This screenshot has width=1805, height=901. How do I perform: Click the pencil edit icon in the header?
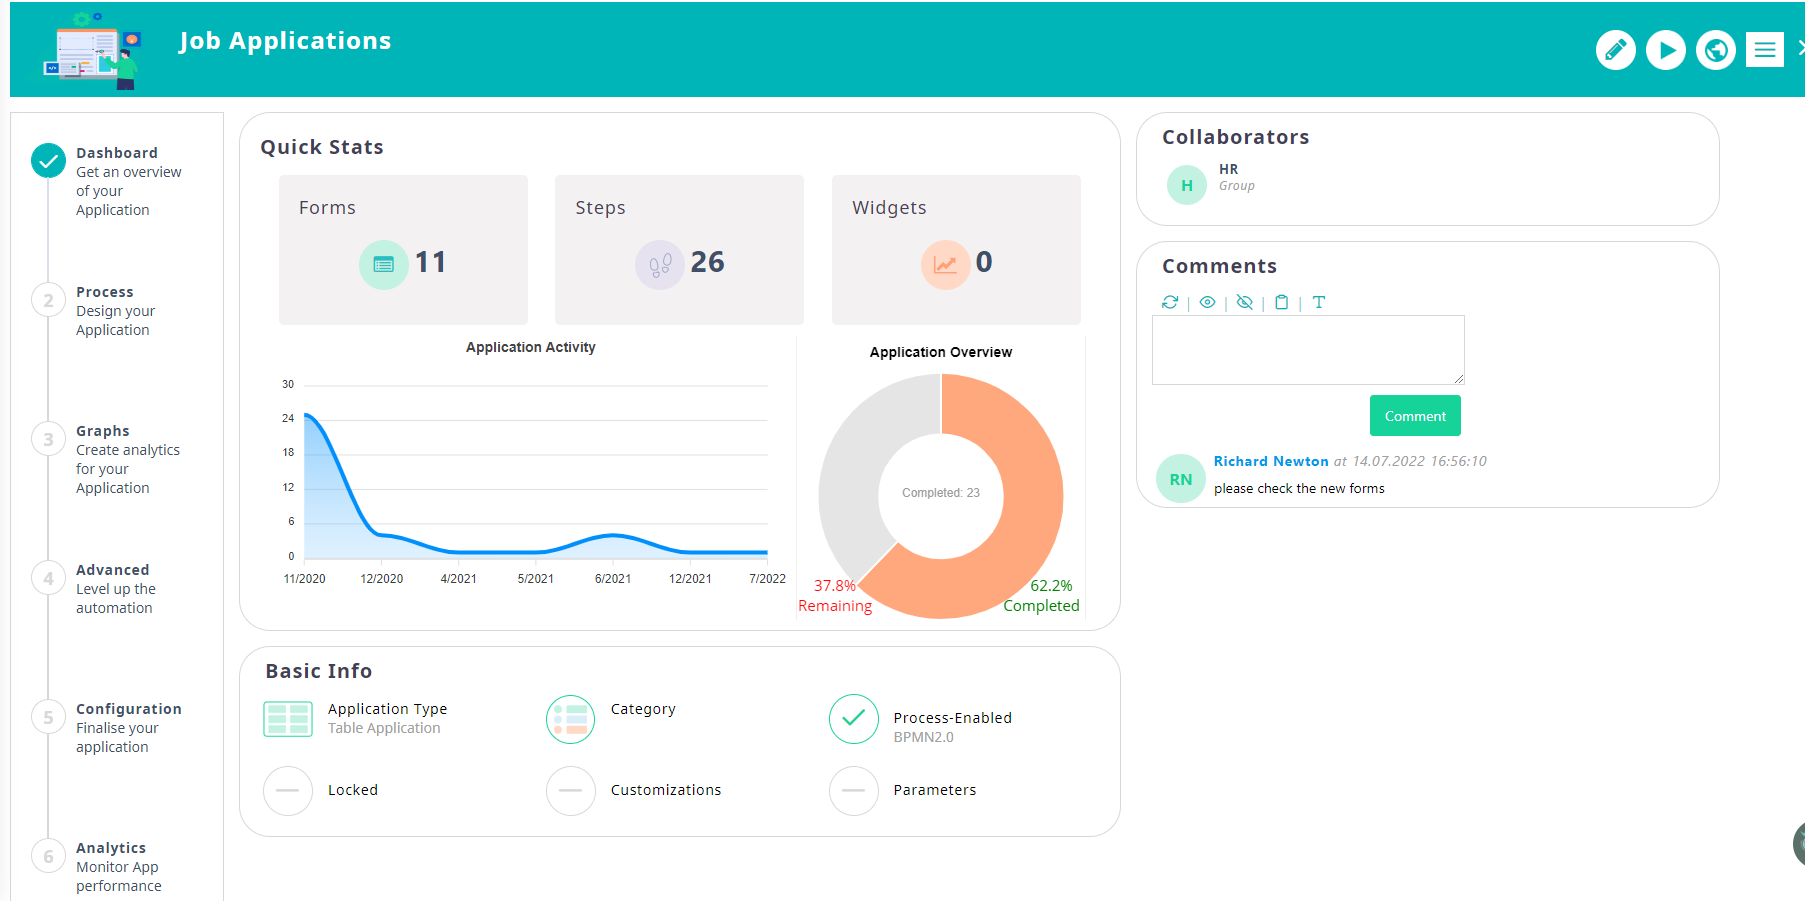pyautogui.click(x=1615, y=49)
